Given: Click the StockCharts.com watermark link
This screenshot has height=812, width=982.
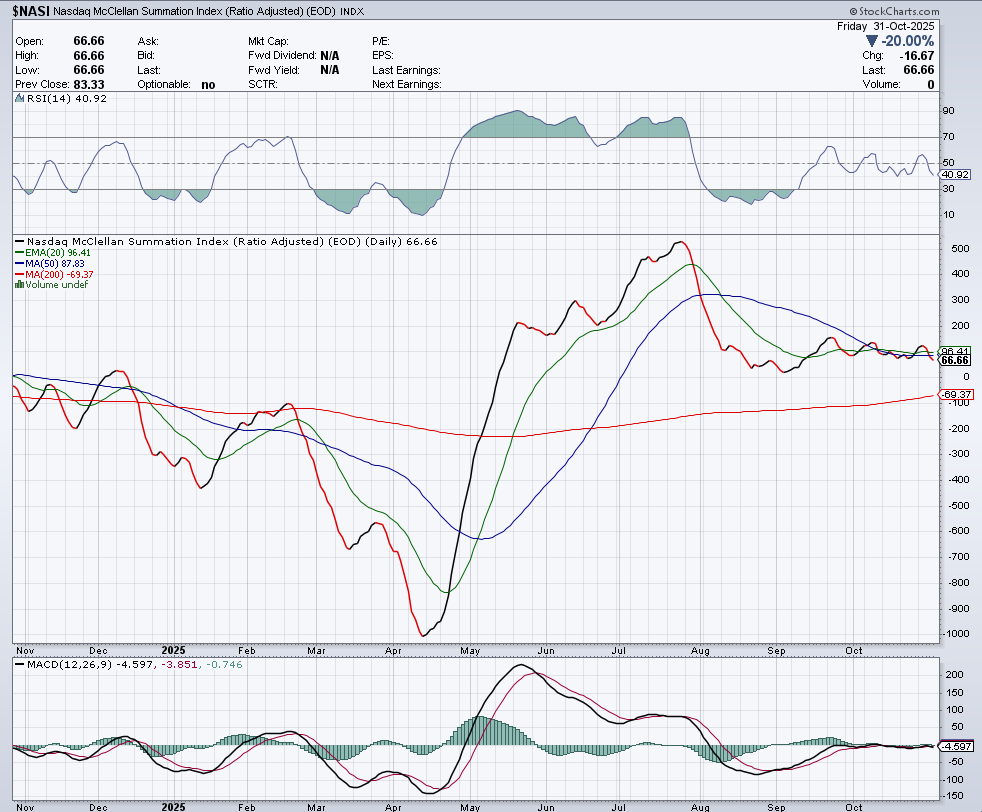Looking at the screenshot, I should pos(894,11).
